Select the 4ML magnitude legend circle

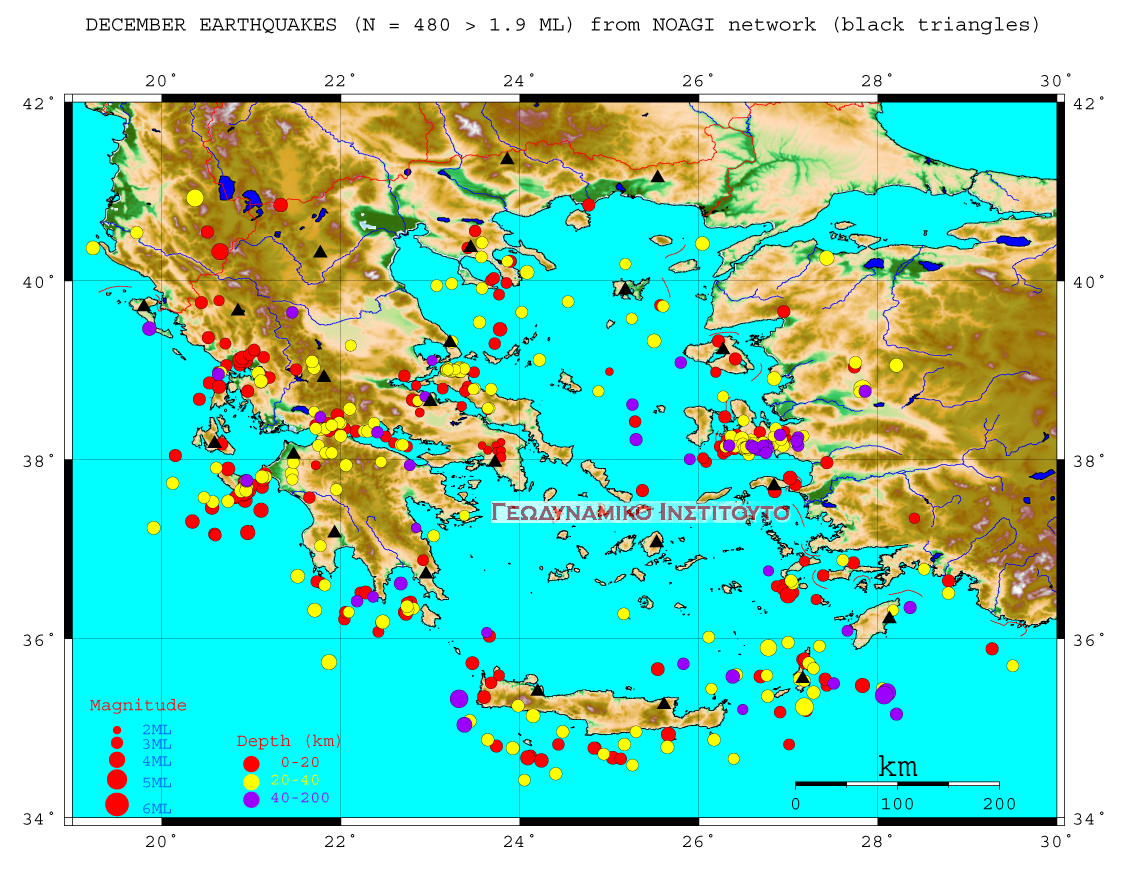(116, 760)
